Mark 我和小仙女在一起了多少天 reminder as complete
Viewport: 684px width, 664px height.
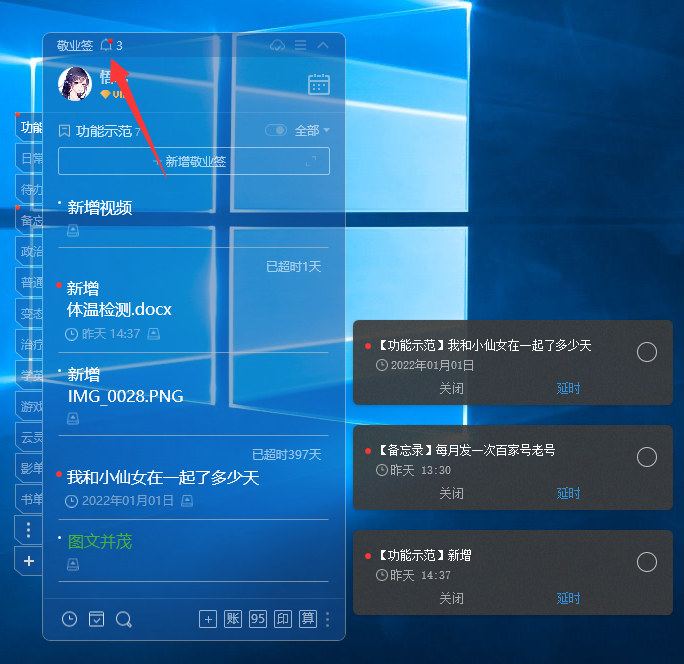click(x=647, y=352)
